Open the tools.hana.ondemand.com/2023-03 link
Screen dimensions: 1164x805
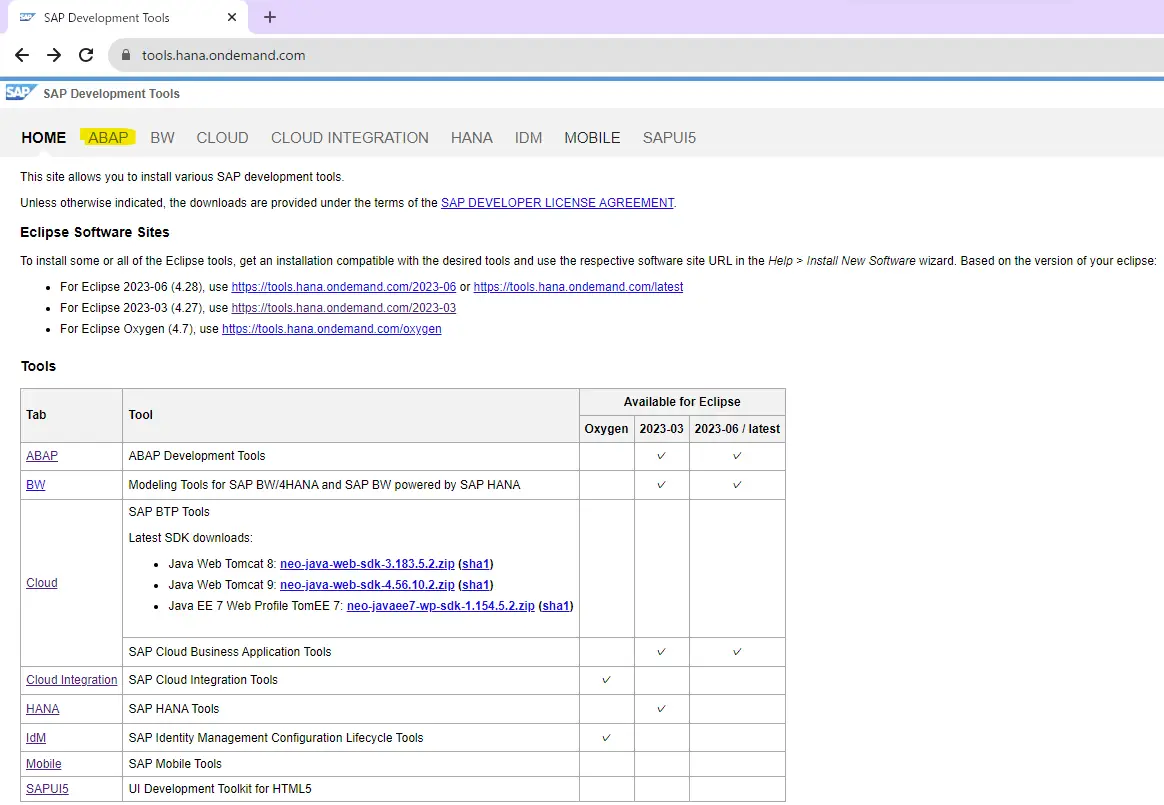[344, 307]
